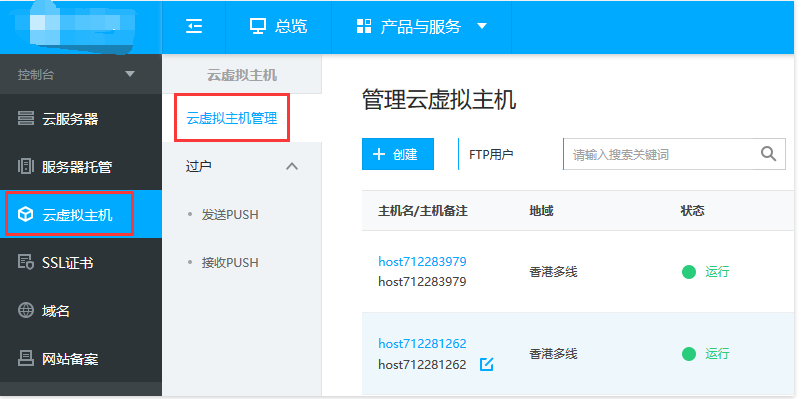Open the 云虚拟主机管理 submenu item

coord(232,118)
